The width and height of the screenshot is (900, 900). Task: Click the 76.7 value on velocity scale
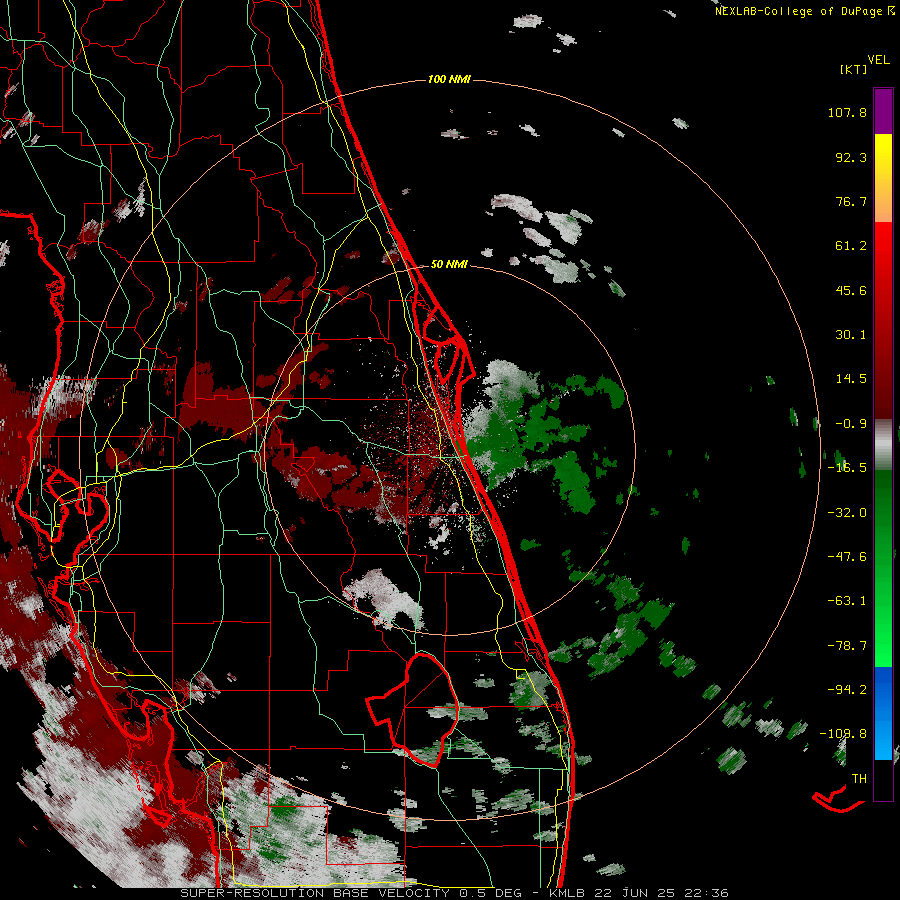coord(851,201)
